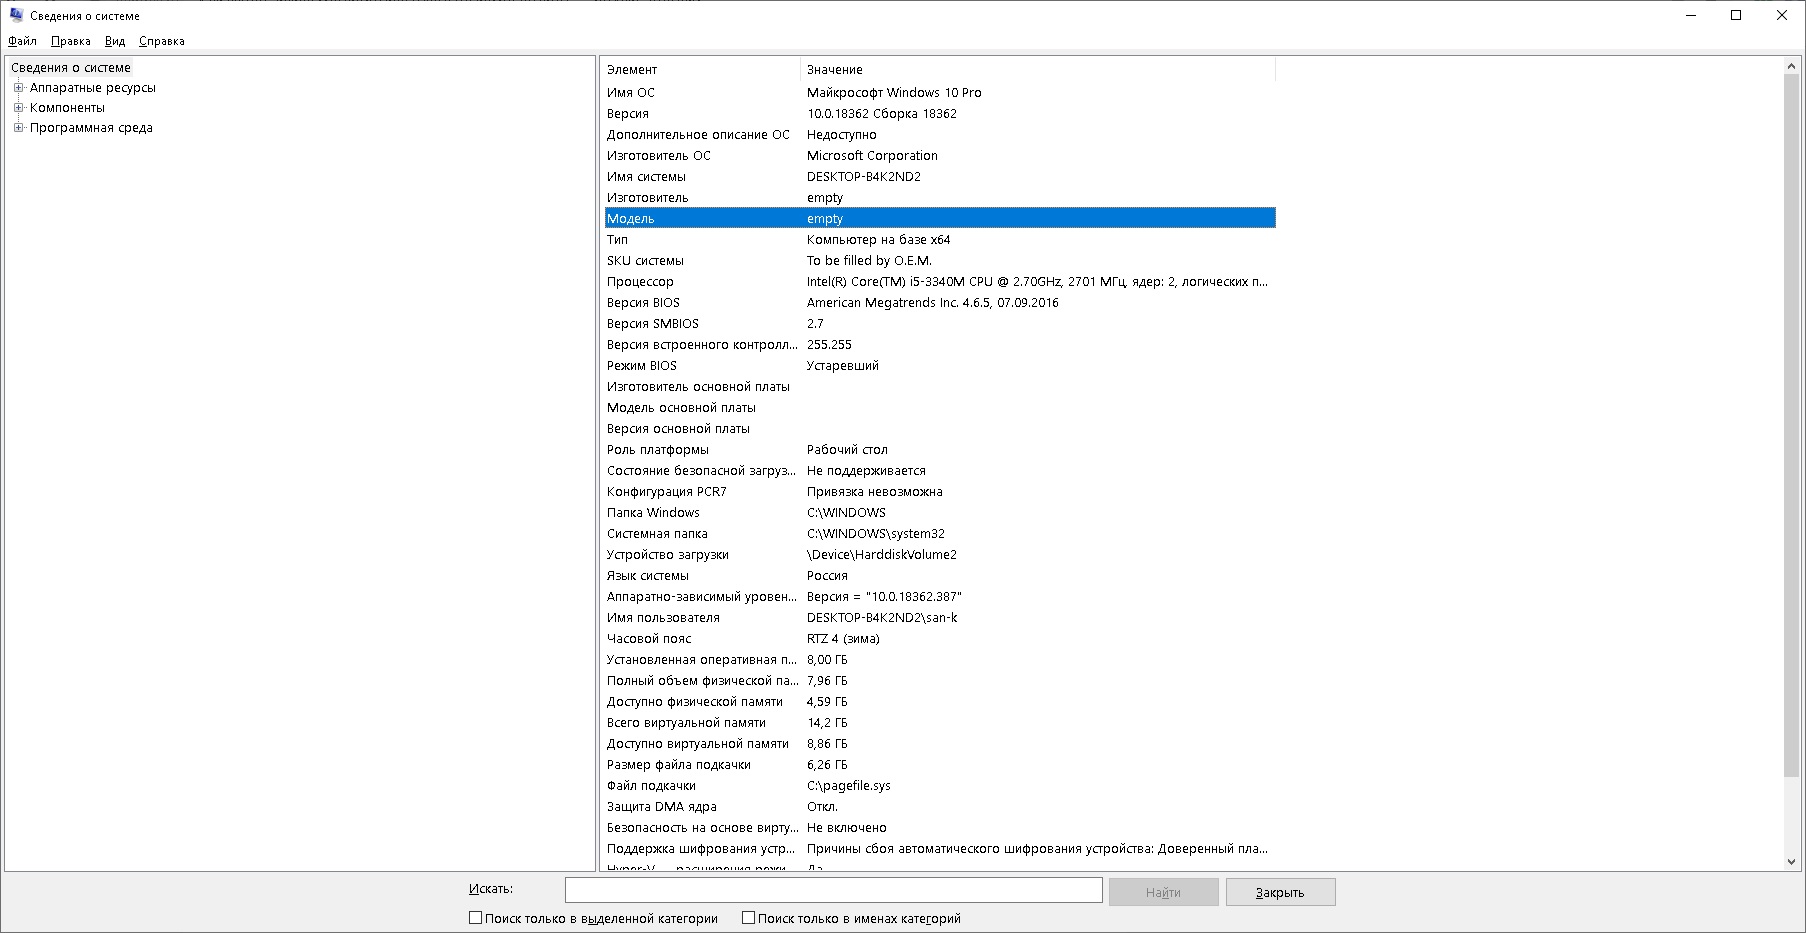Select the Доступно виртуальной памяти row

[x=940, y=743]
